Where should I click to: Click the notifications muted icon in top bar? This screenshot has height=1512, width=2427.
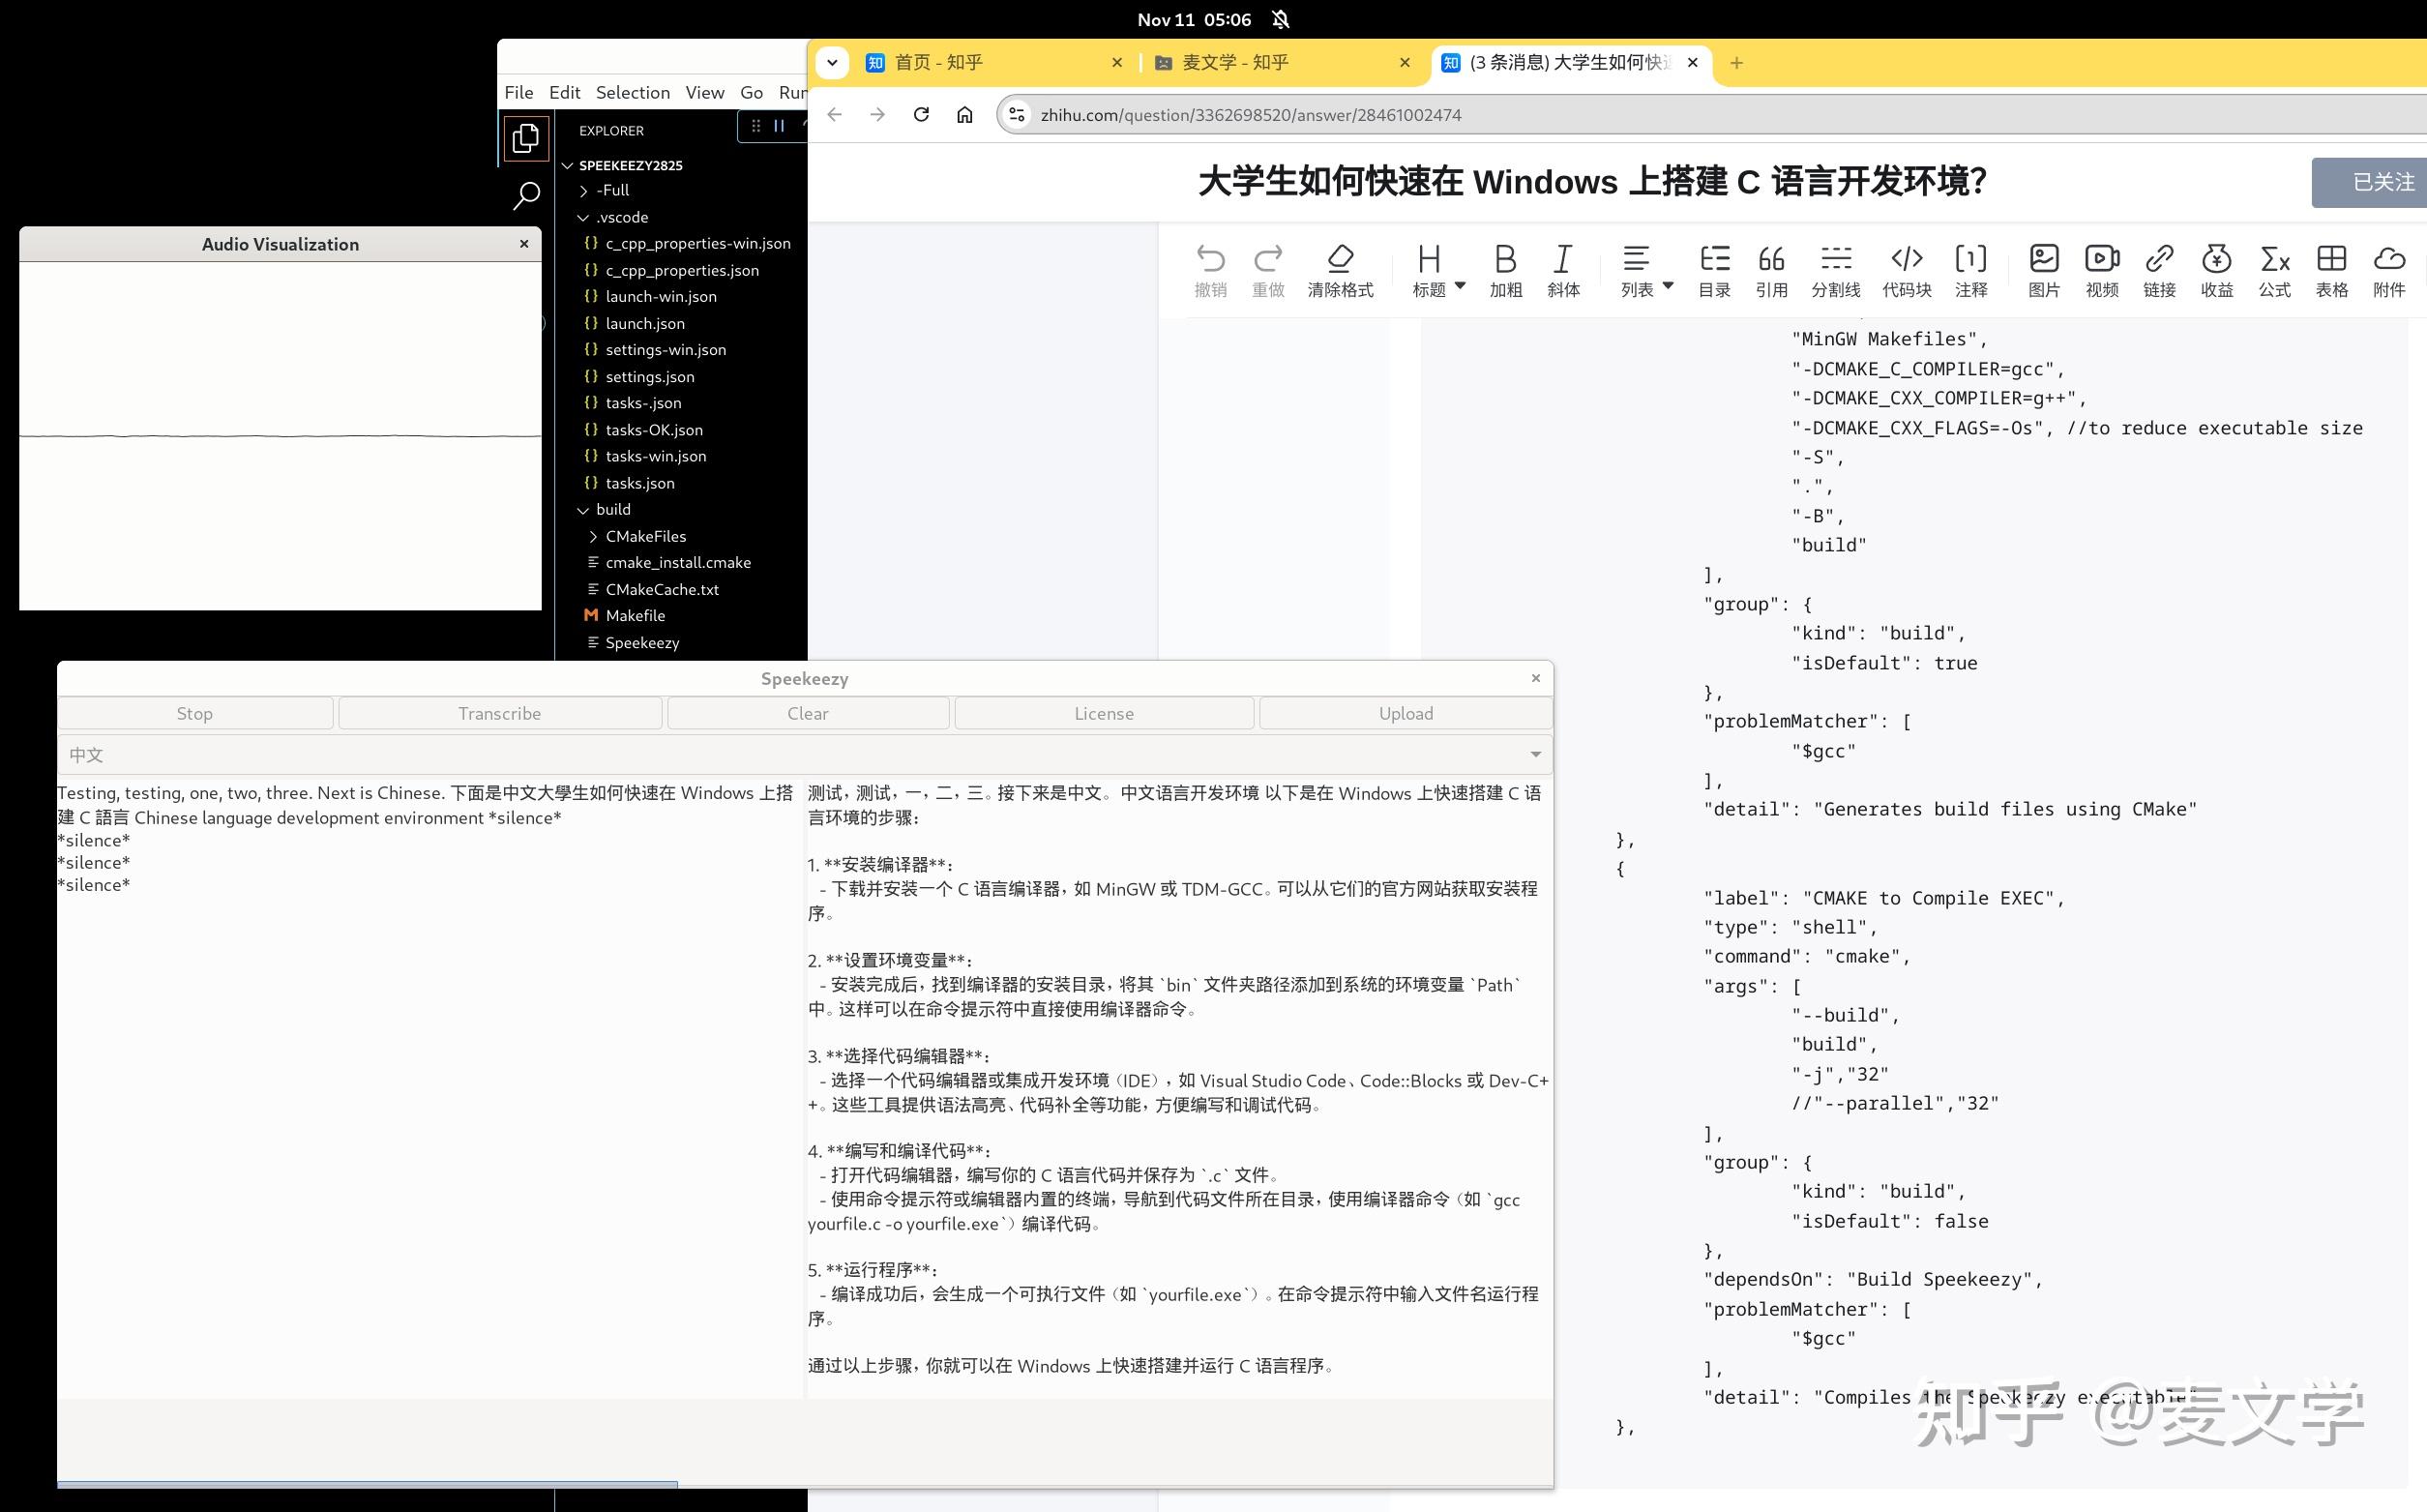point(1280,19)
